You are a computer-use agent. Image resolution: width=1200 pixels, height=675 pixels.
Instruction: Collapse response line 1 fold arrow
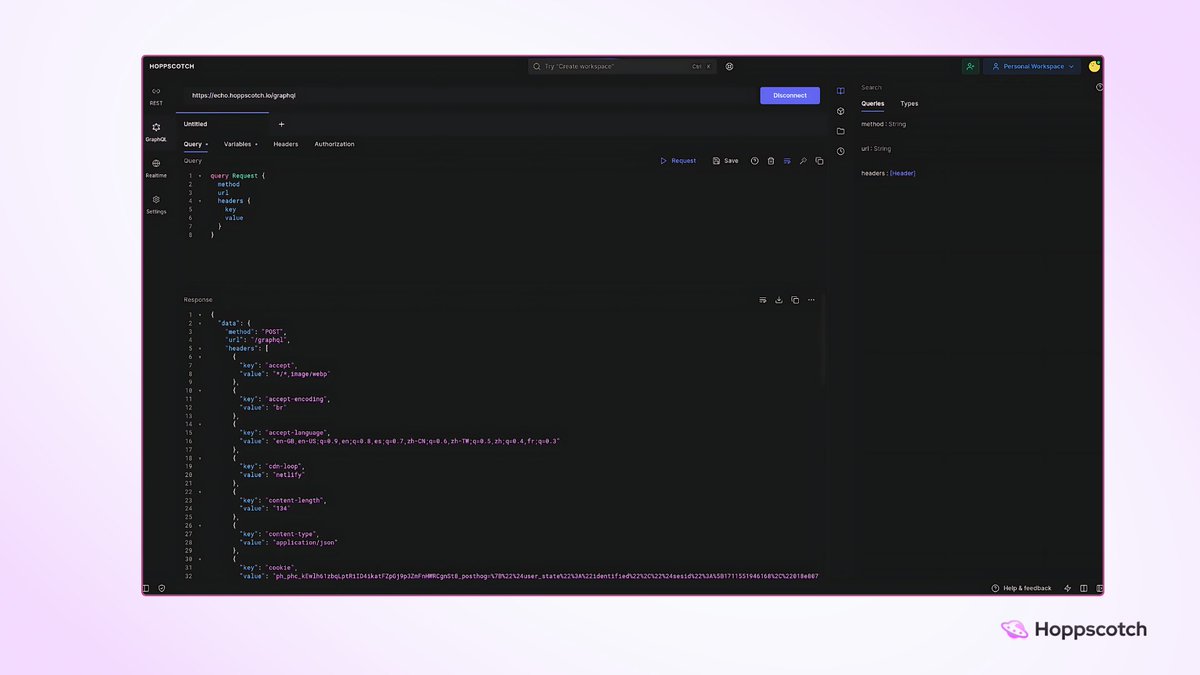click(x=199, y=315)
